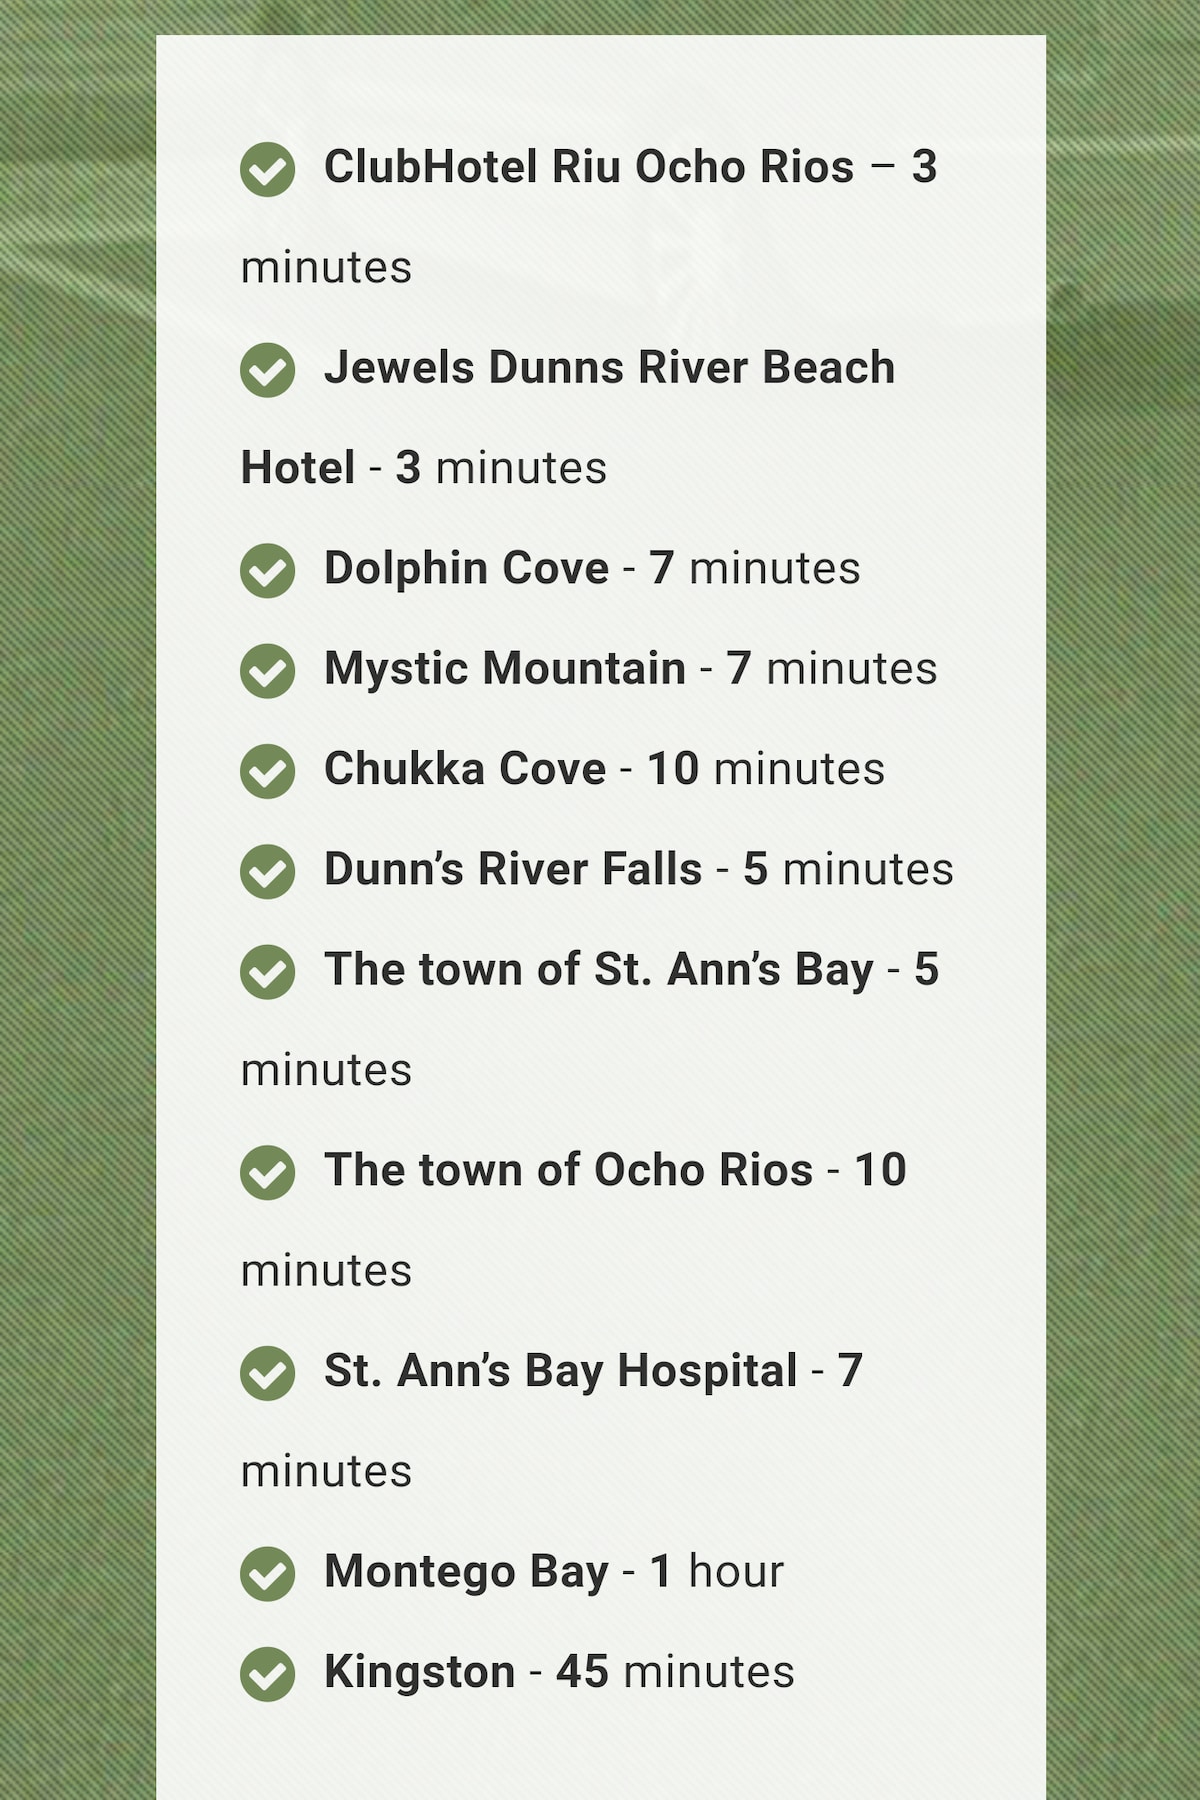Click the Jewels Dunns River Beach text

pos(609,367)
